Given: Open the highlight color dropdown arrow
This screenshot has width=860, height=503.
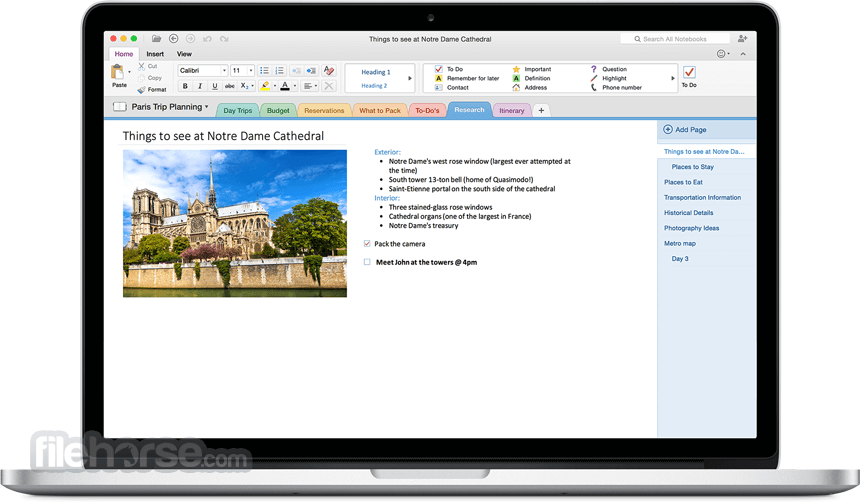Looking at the screenshot, I should [x=274, y=86].
